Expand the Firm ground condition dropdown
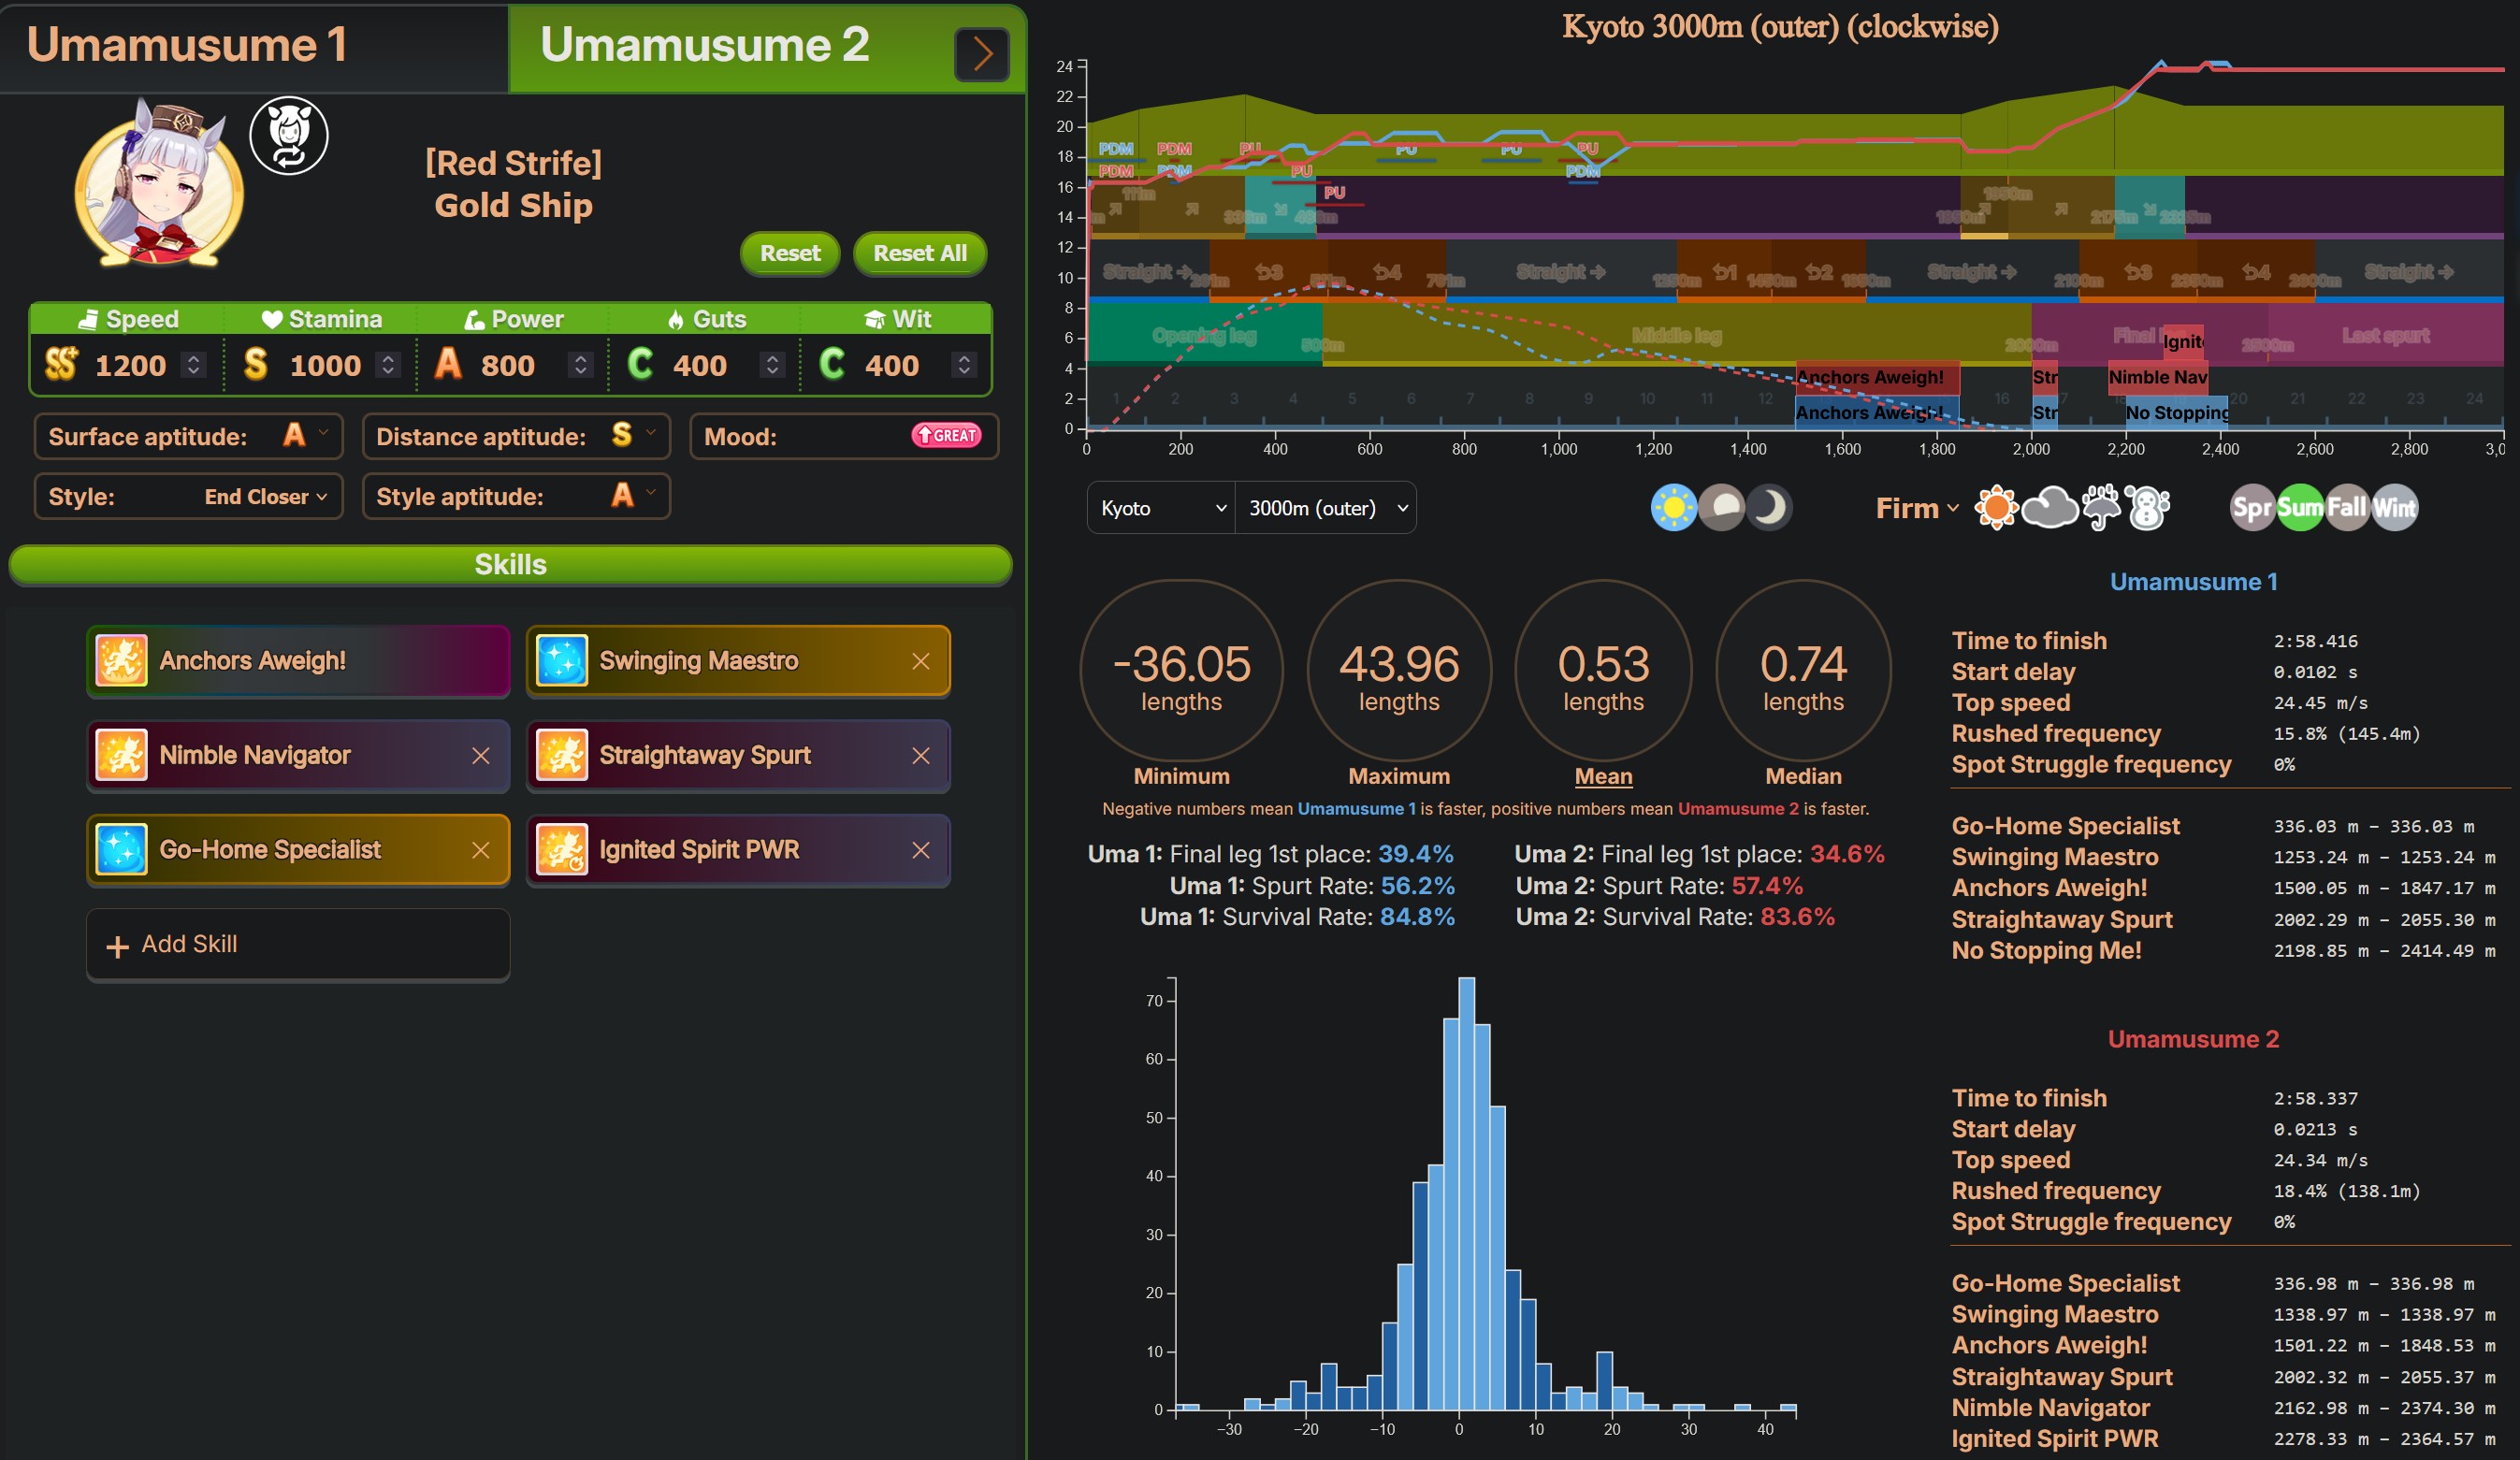This screenshot has height=1460, width=2520. [x=1916, y=508]
